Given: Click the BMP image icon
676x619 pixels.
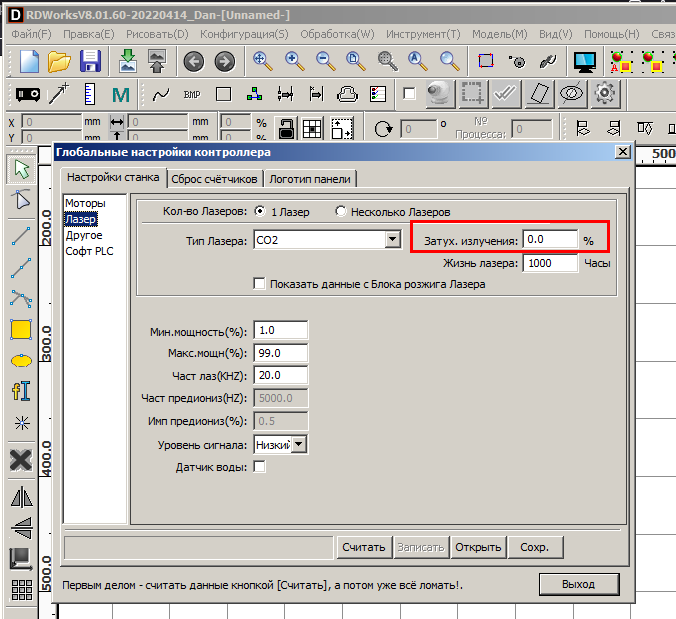Looking at the screenshot, I should point(192,94).
